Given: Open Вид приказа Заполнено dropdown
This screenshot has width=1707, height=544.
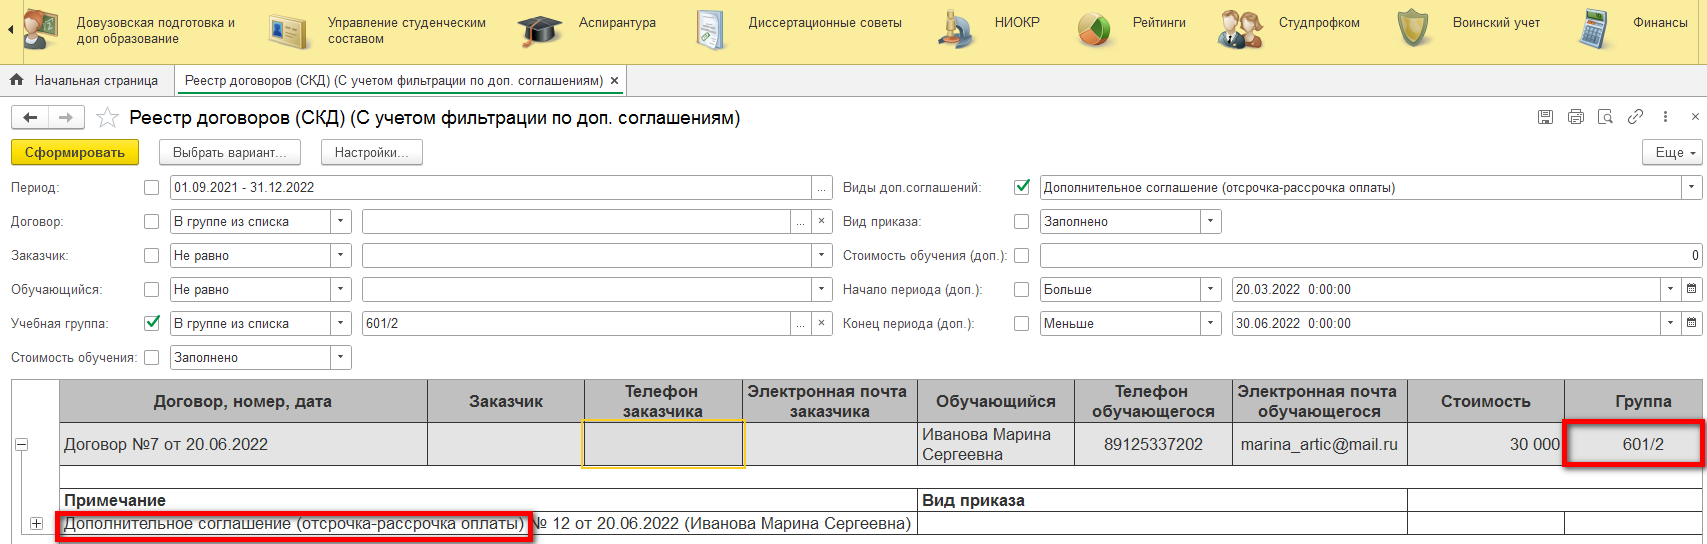Looking at the screenshot, I should 1211,222.
